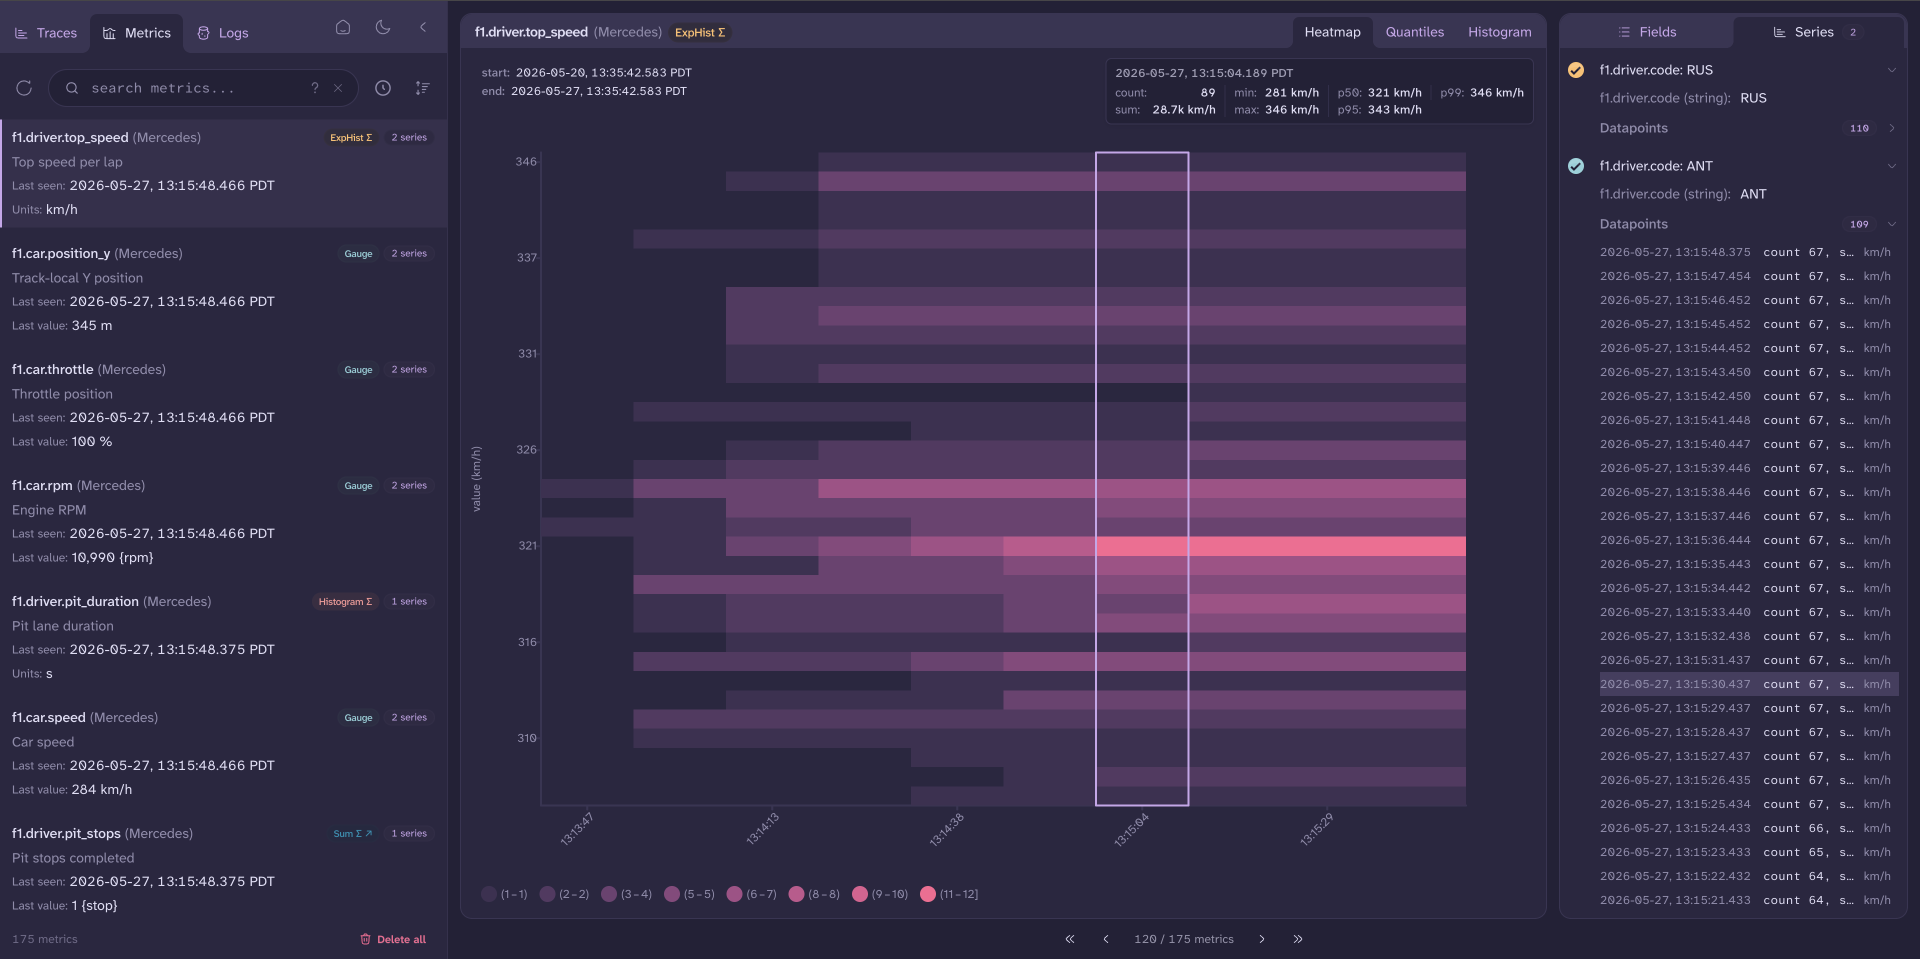Go to the previous metrics page

1106,939
